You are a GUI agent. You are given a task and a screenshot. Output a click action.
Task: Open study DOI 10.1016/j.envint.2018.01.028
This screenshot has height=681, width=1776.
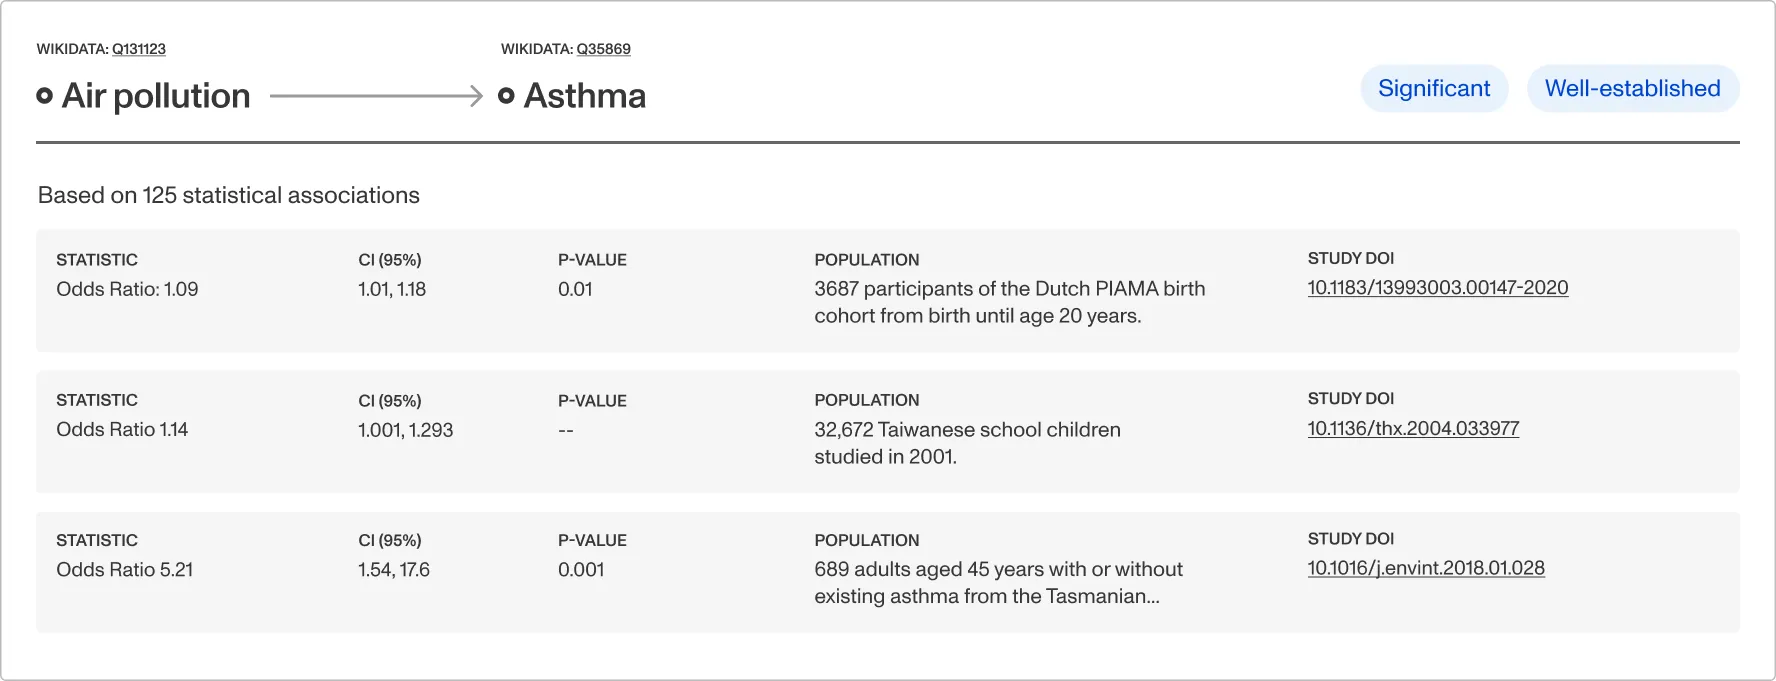(x=1426, y=568)
